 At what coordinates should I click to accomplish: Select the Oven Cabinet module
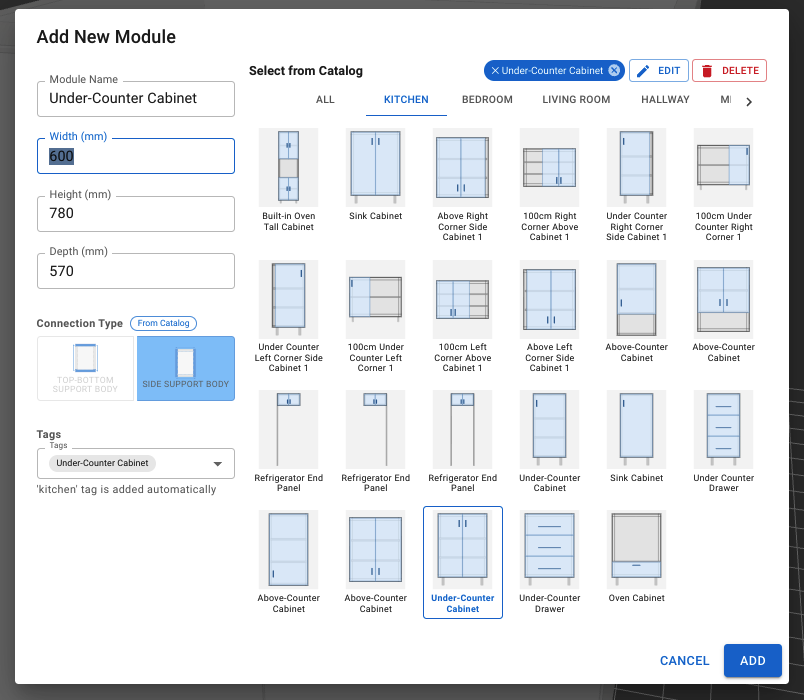click(x=636, y=549)
